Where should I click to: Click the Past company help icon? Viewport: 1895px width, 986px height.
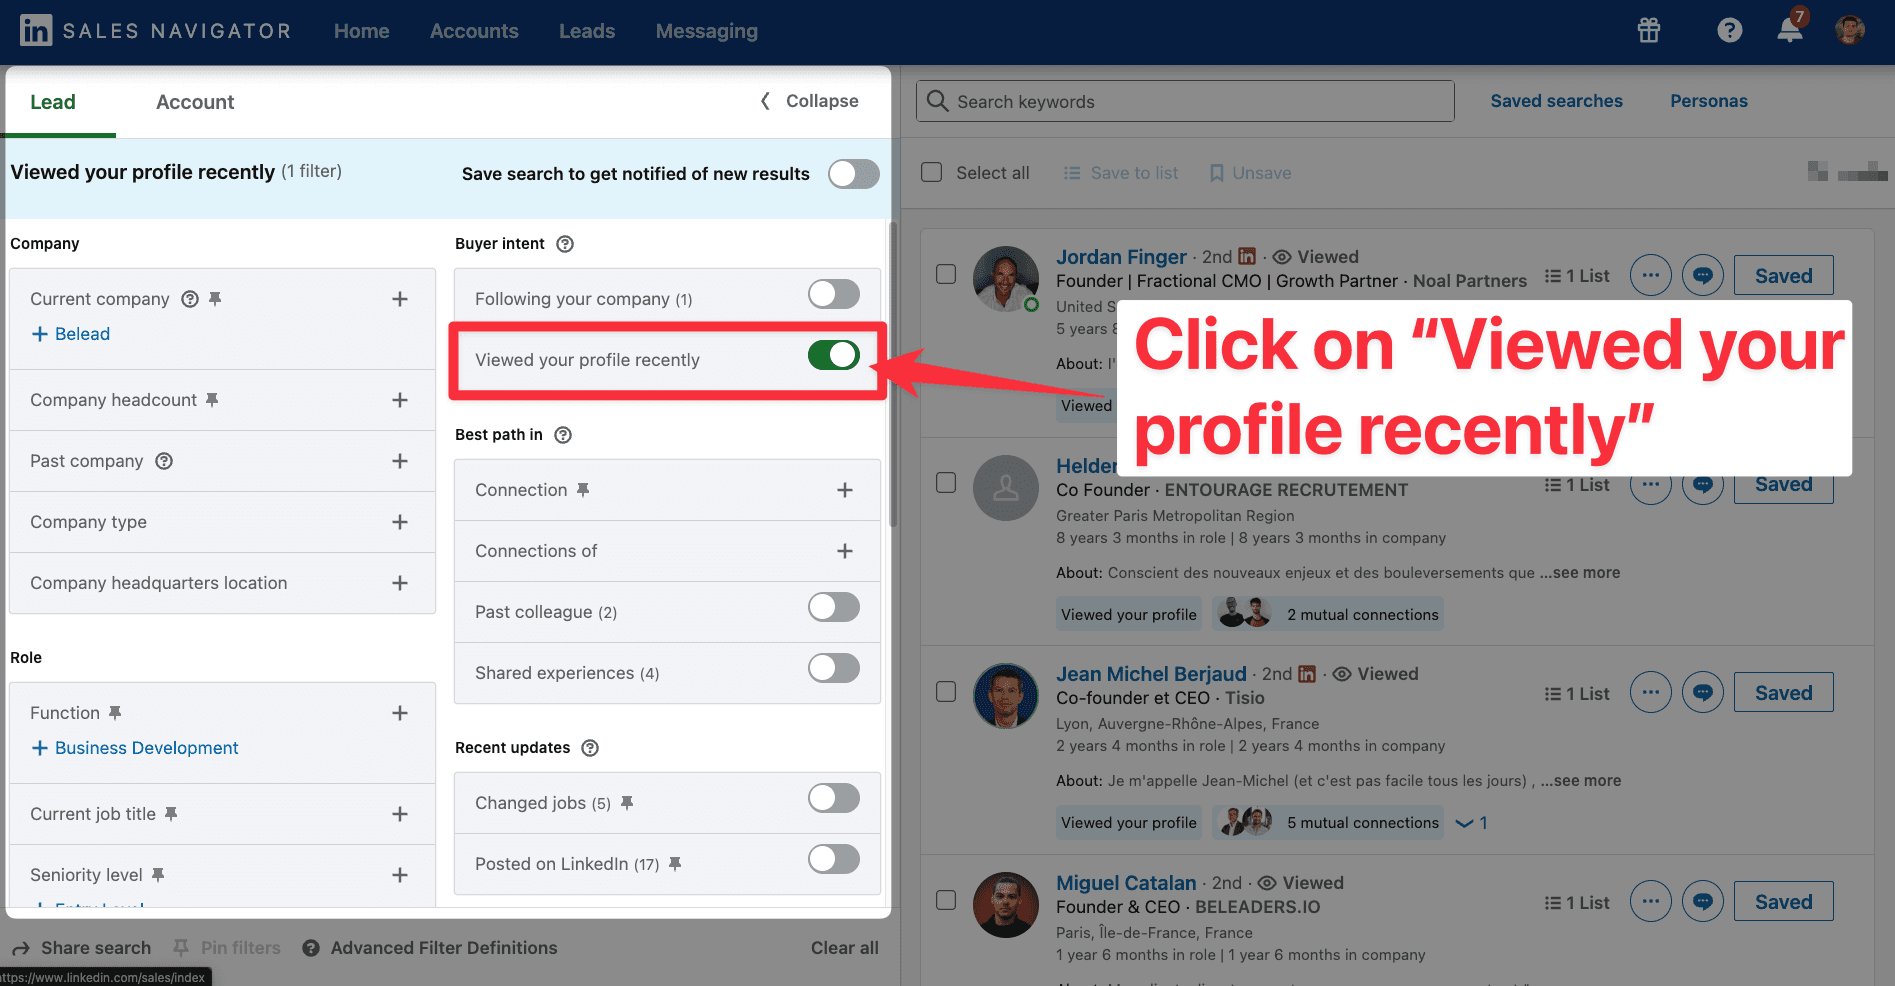(x=164, y=461)
